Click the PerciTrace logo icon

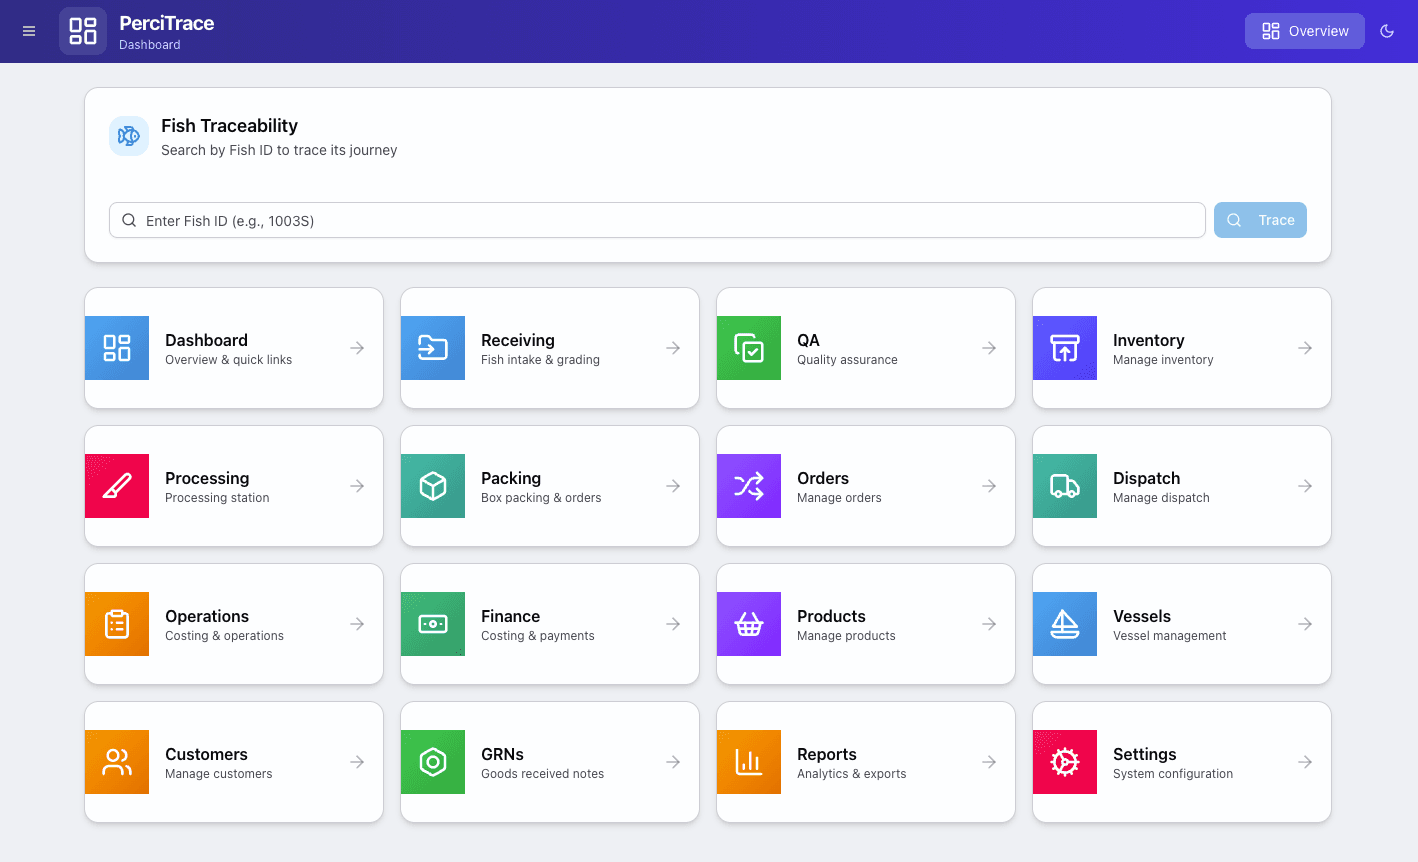83,31
